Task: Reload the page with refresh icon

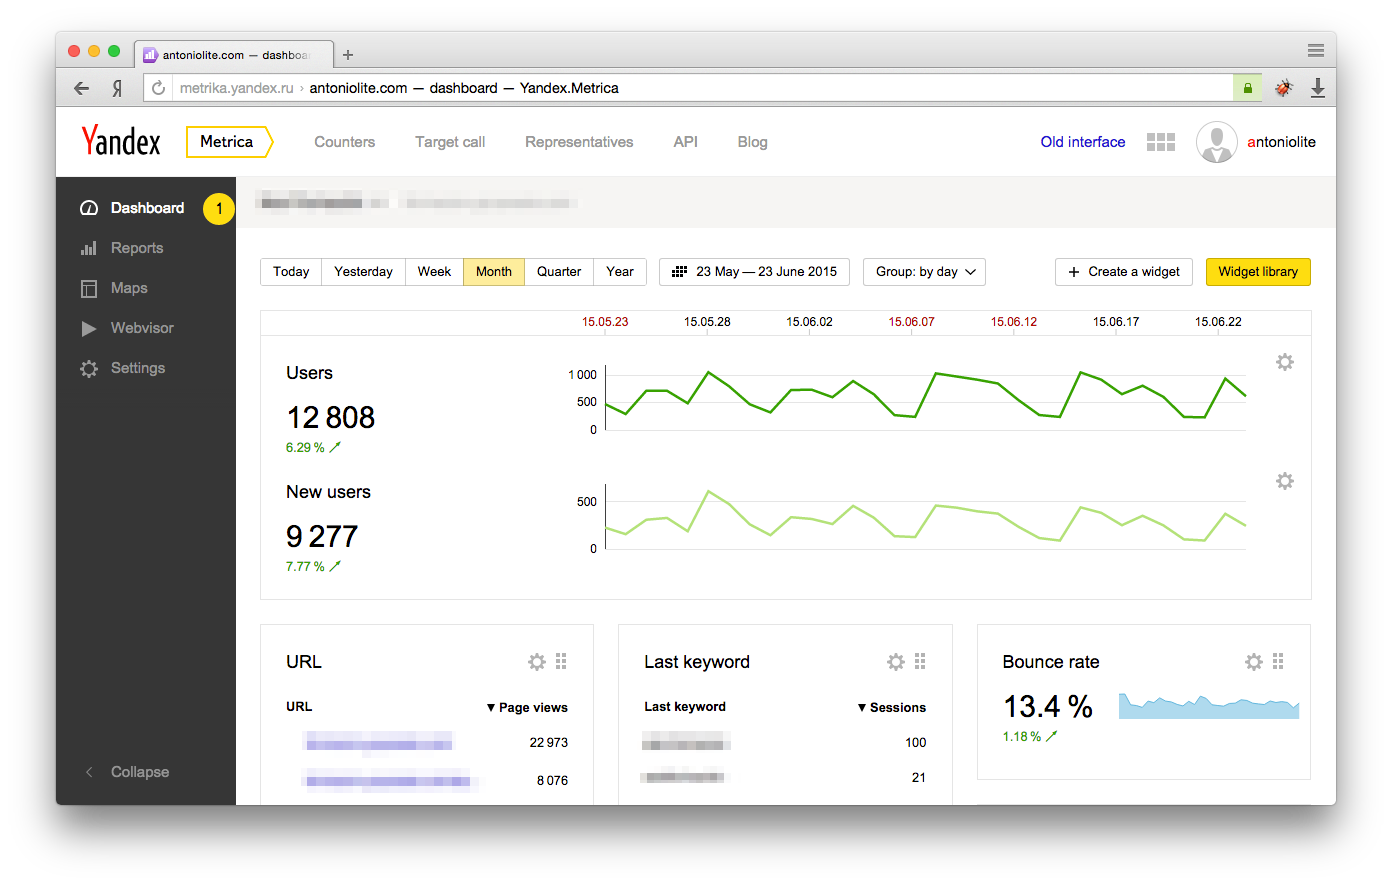Action: [158, 88]
